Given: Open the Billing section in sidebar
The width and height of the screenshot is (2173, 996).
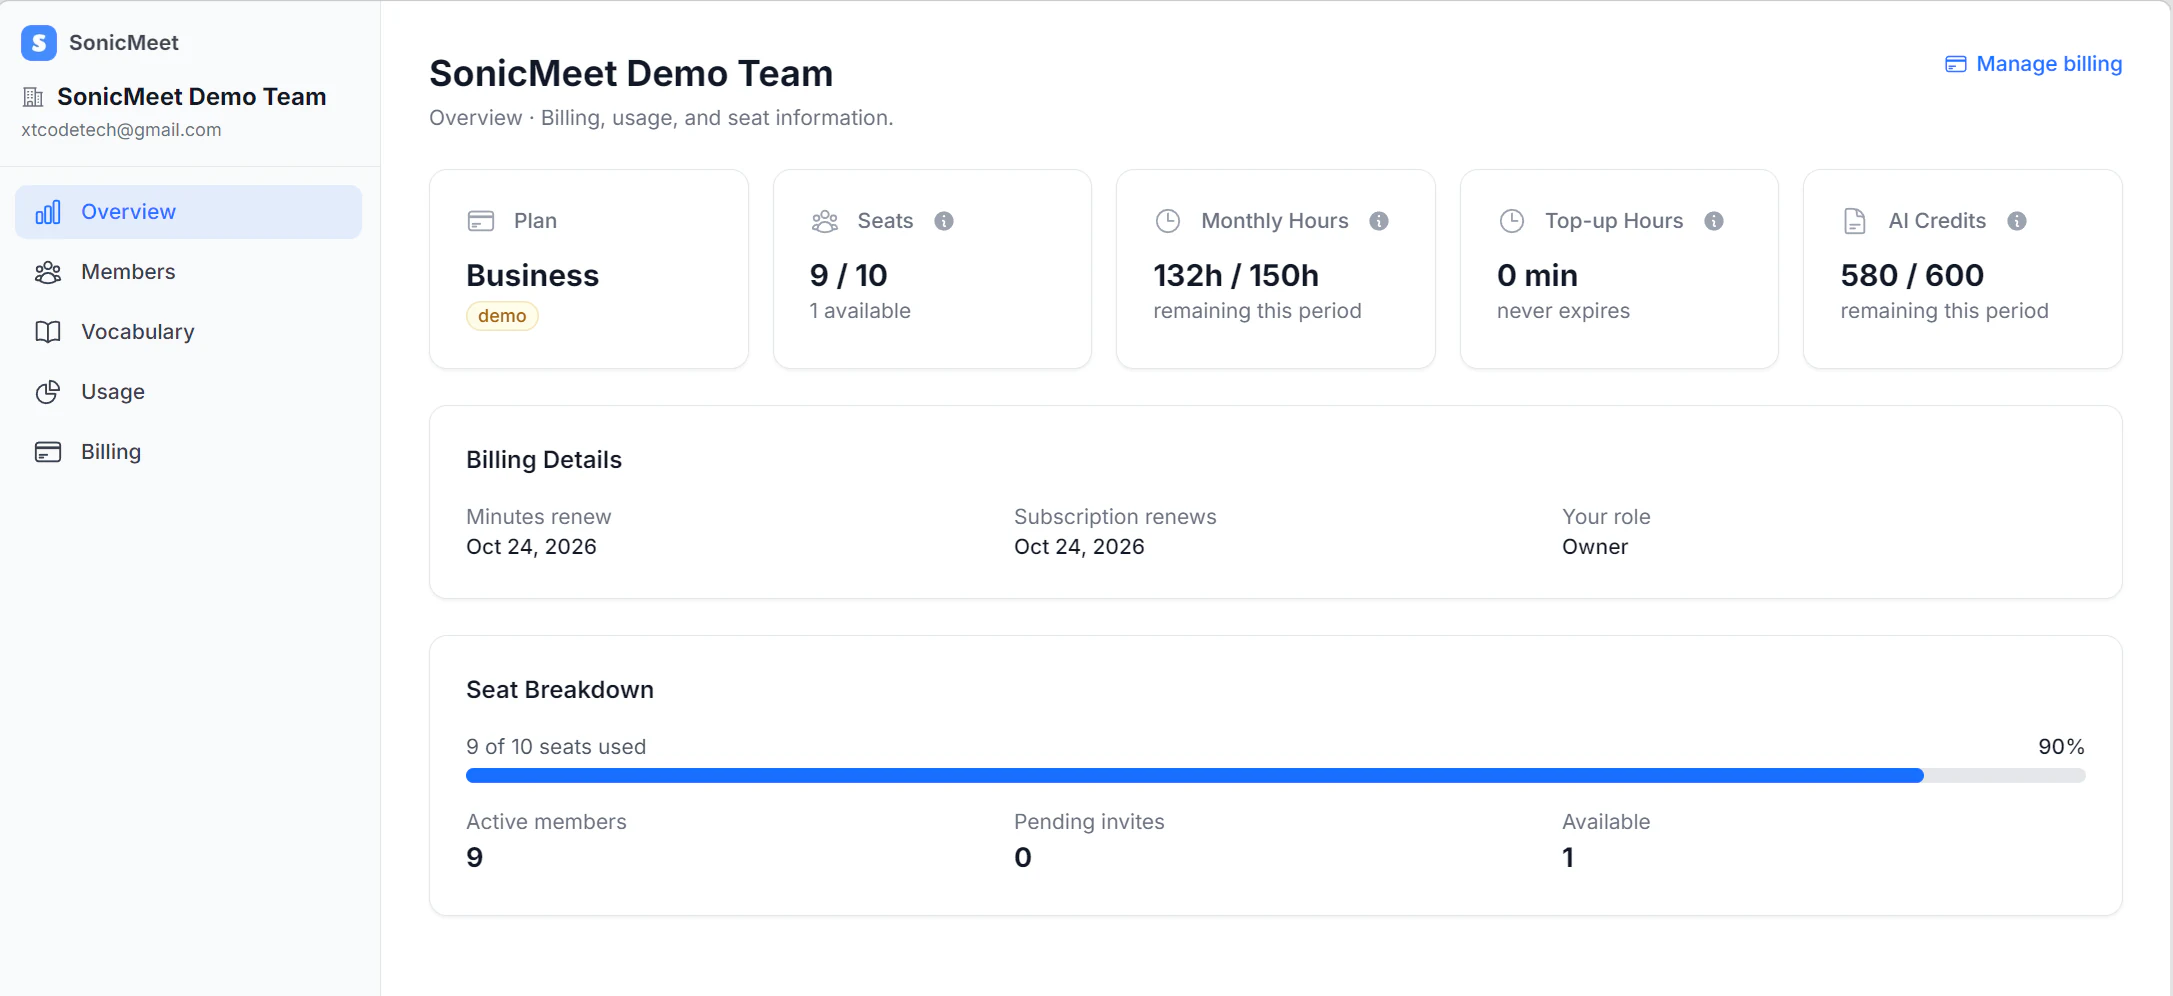Looking at the screenshot, I should tap(188, 452).
